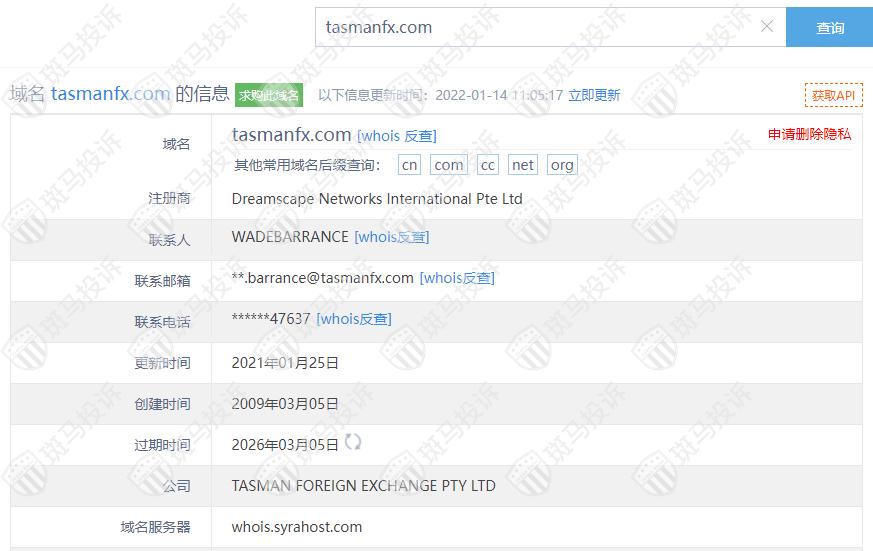This screenshot has height=551, width=873.
Task: Open the [whois 反查] link next to the domain name
Action: point(397,136)
